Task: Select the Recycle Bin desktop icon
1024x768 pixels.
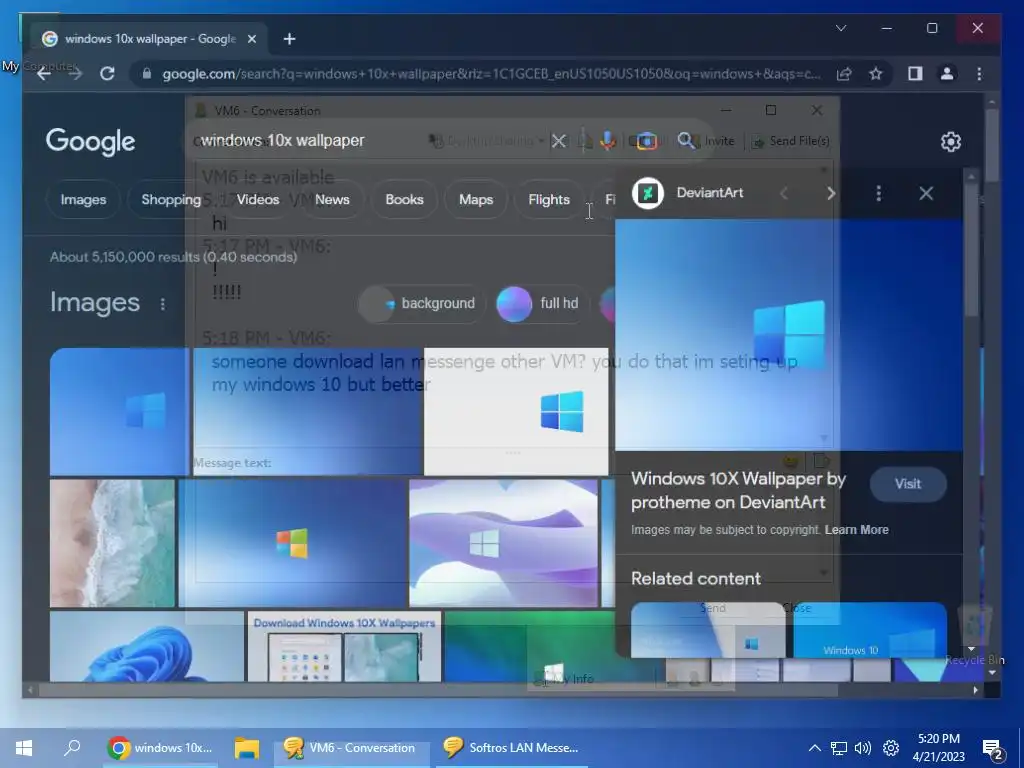Action: click(x=974, y=636)
